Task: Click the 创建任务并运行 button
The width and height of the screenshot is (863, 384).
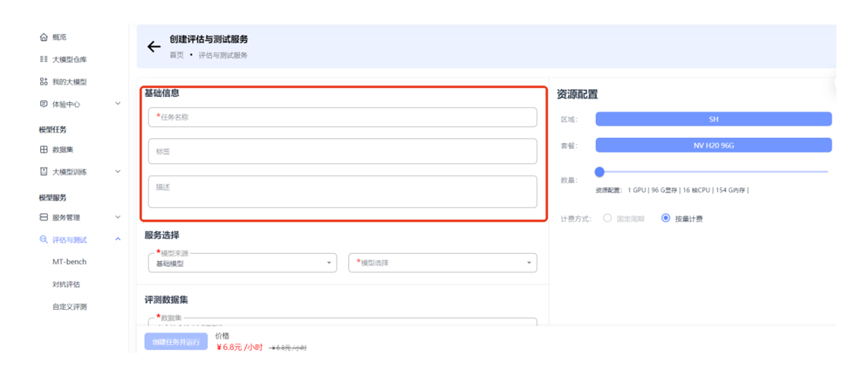Action: coord(176,342)
